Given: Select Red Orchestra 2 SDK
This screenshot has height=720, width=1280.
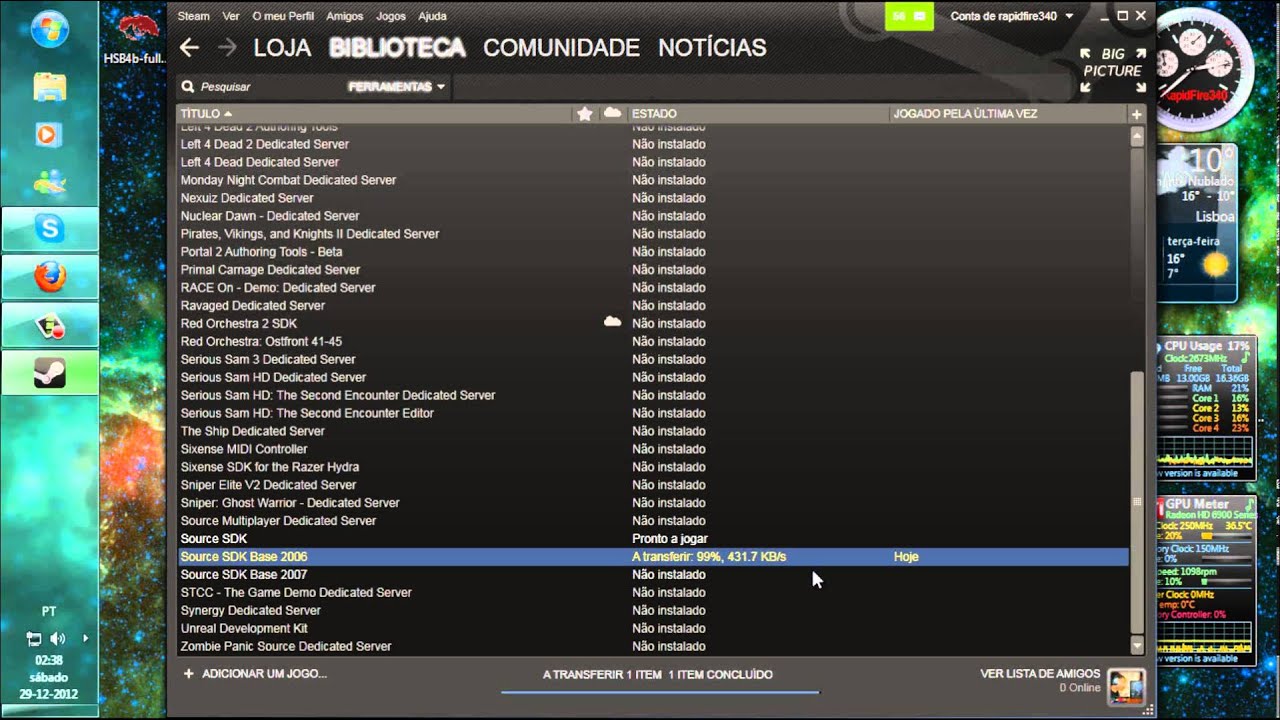Looking at the screenshot, I should [x=653, y=324].
